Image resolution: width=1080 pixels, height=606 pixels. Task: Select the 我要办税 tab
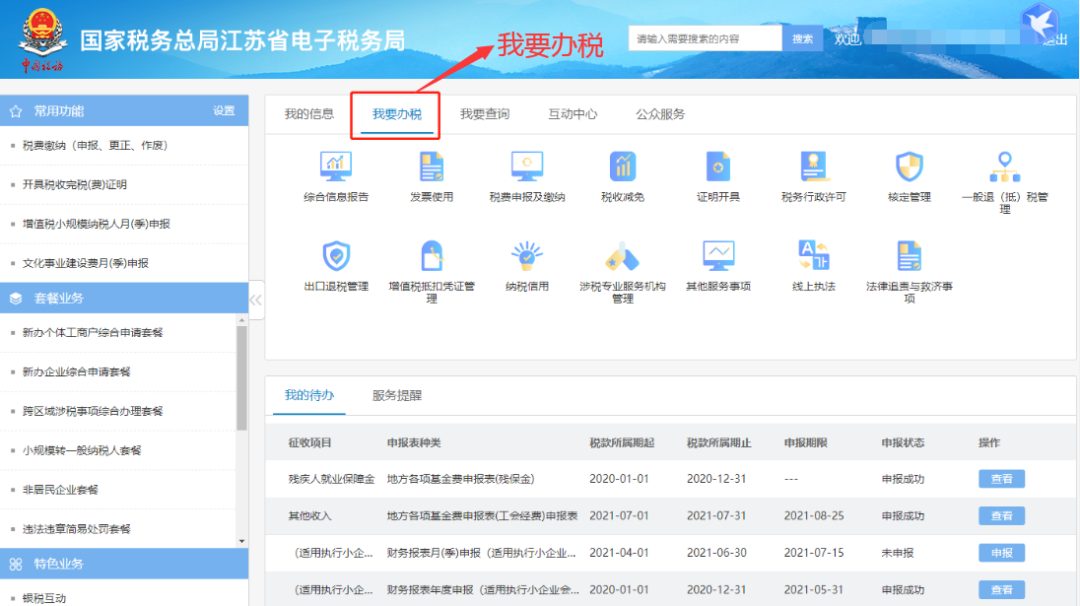coord(397,114)
